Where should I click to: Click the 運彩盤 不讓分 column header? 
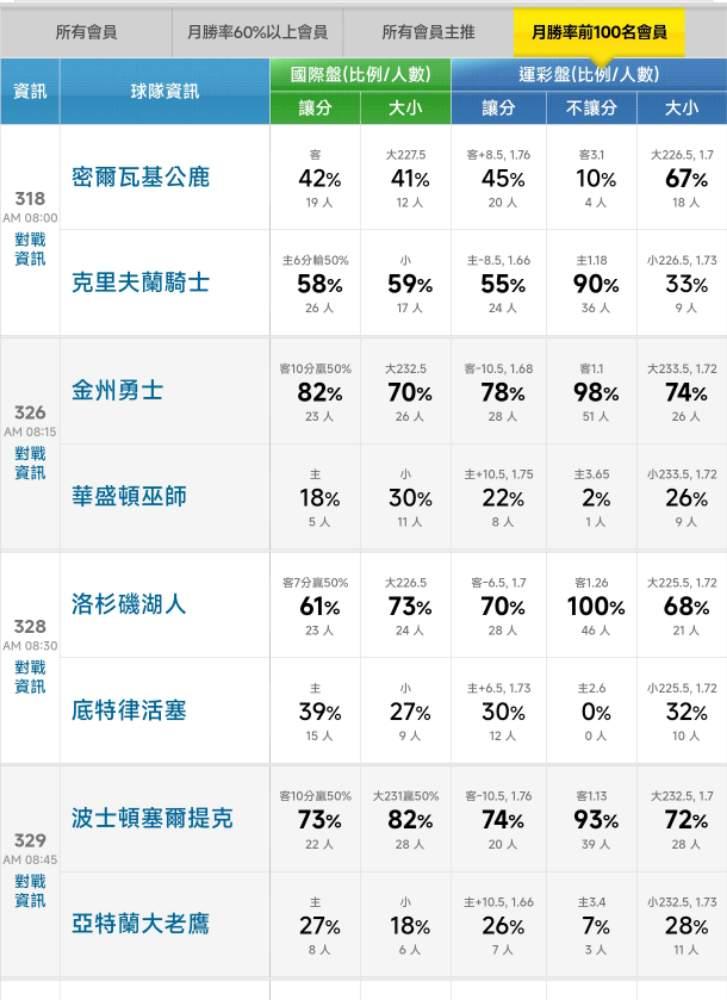point(591,108)
